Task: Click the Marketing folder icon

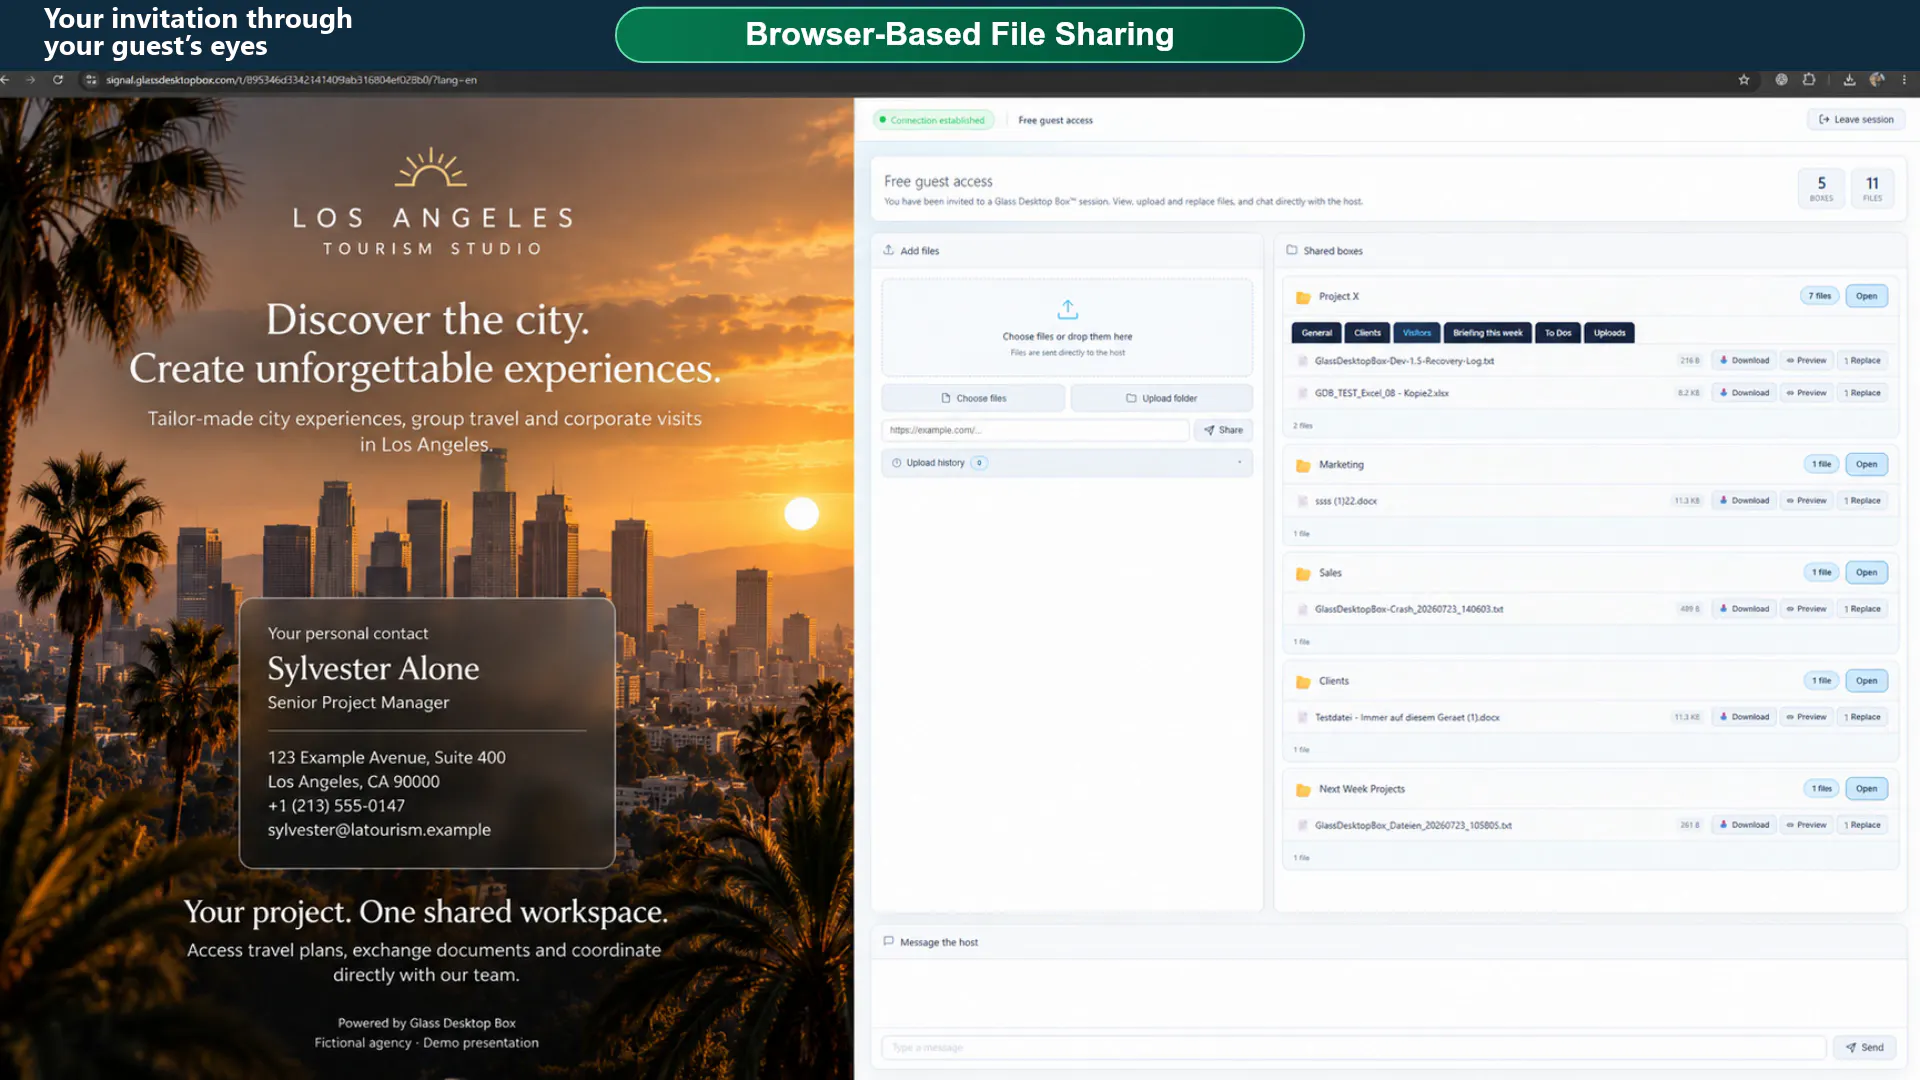Action: (x=1303, y=465)
